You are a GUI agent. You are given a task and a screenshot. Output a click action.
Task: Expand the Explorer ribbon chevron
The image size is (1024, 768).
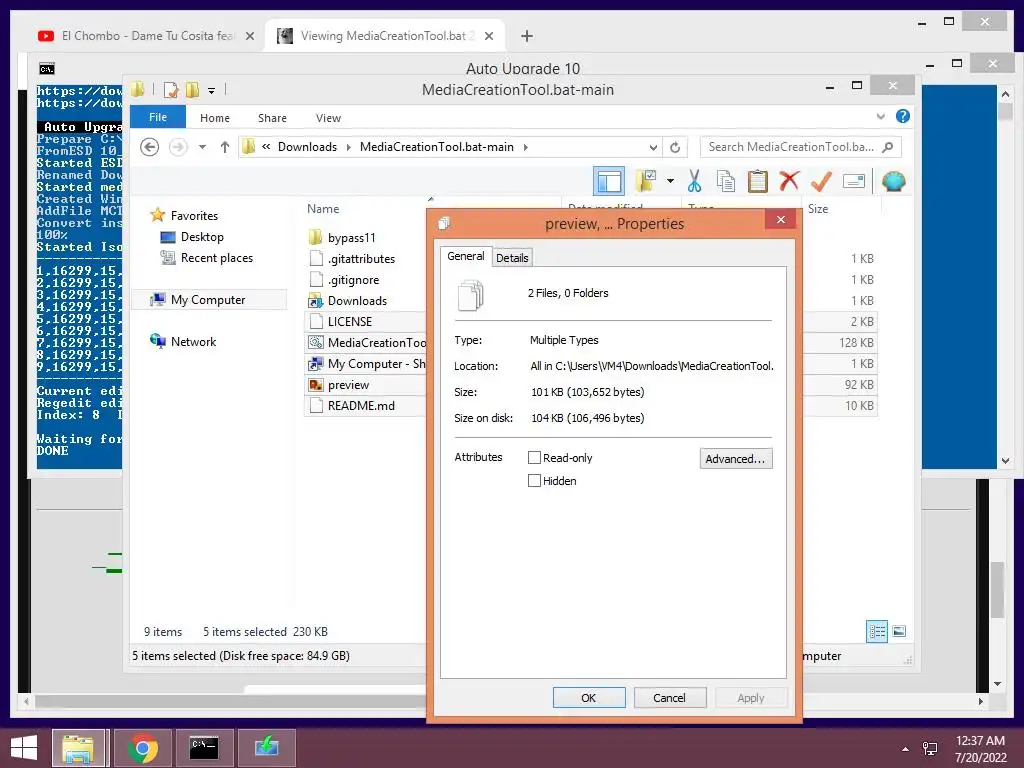pos(880,116)
